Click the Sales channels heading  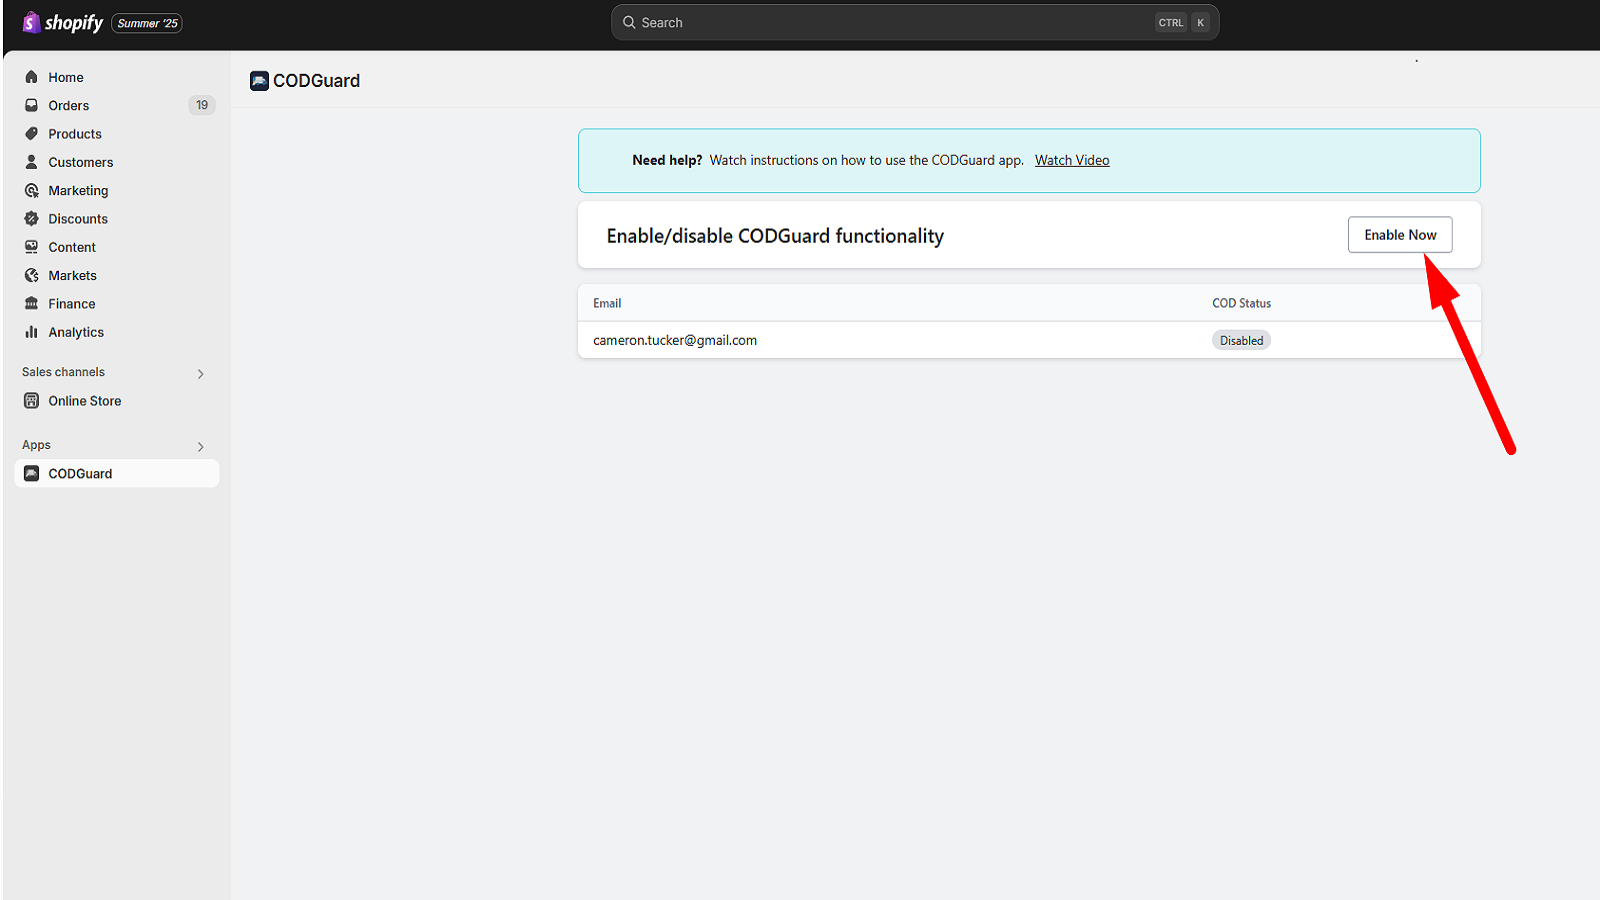click(63, 372)
